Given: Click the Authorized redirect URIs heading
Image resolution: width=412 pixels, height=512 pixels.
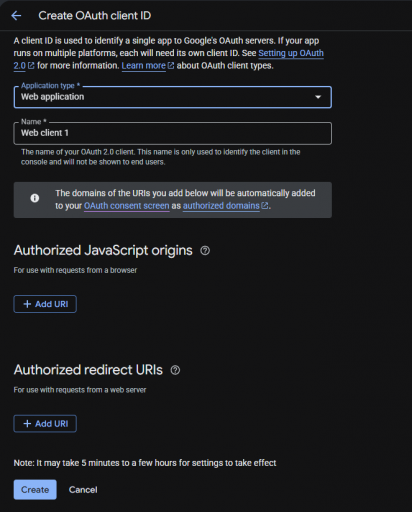Looking at the screenshot, I should (88, 370).
